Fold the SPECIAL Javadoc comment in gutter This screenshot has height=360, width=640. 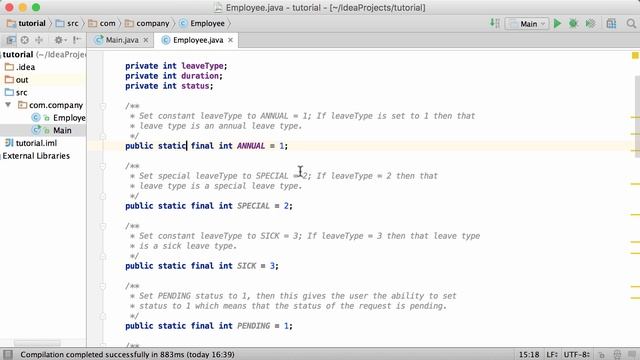click(102, 166)
